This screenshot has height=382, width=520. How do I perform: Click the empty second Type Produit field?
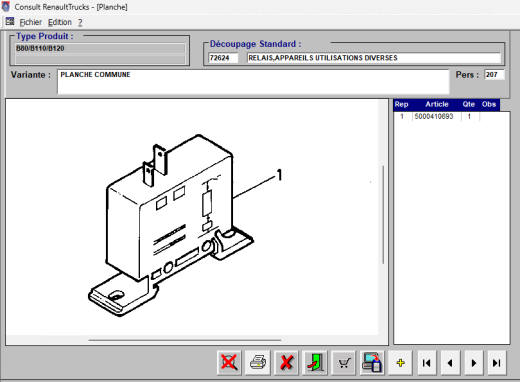(100, 59)
